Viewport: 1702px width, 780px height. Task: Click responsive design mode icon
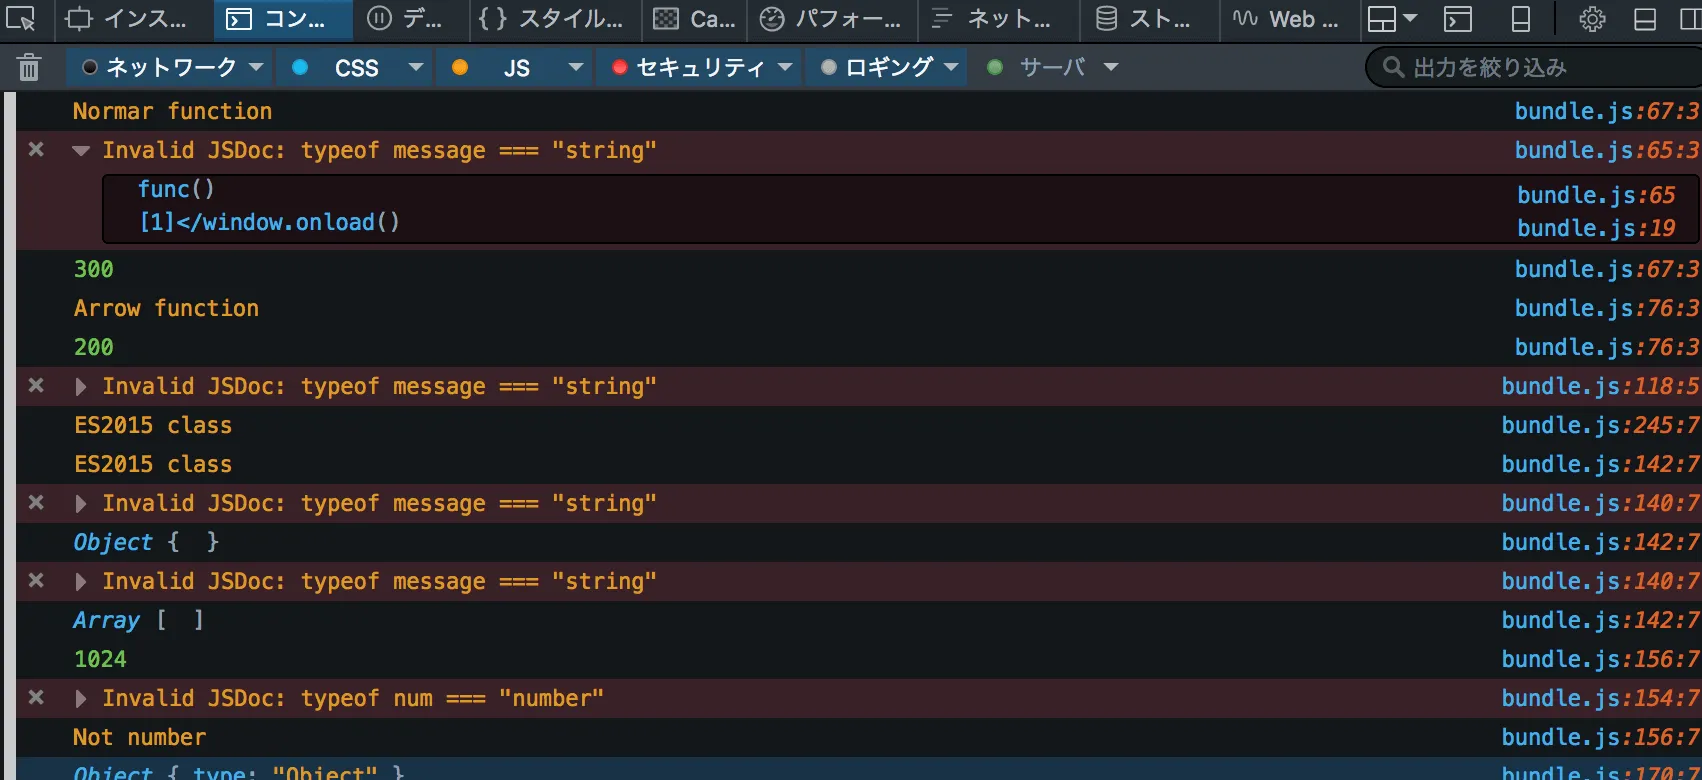click(1521, 19)
